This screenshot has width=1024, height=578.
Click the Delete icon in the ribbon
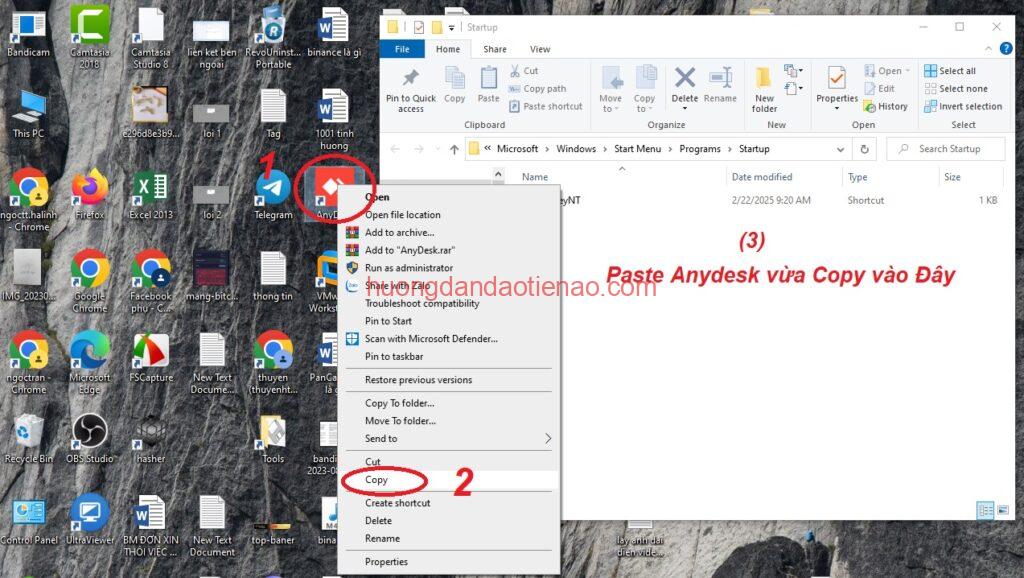(684, 88)
